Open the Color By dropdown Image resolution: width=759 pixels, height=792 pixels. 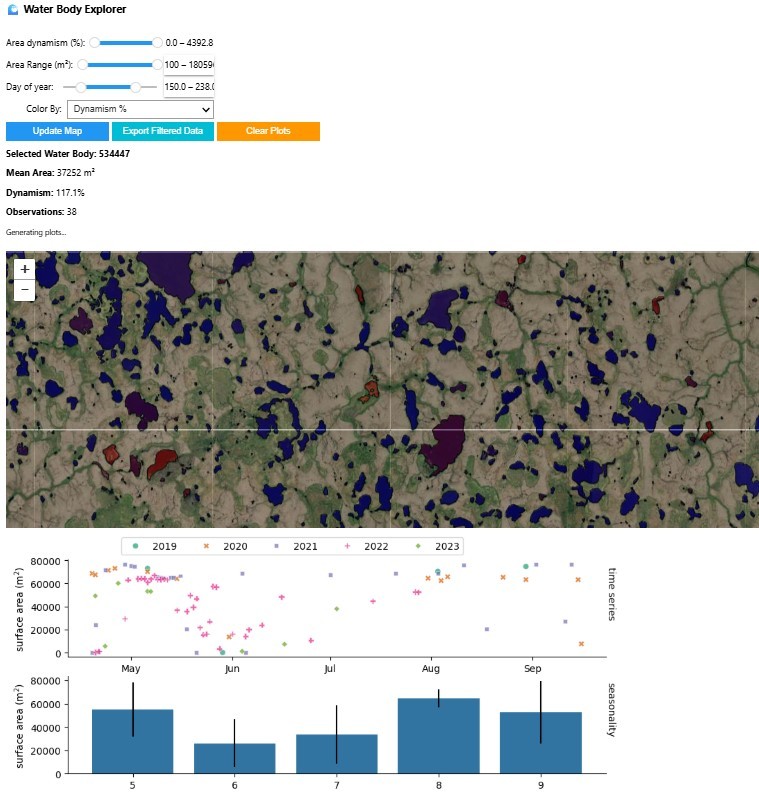tap(140, 109)
